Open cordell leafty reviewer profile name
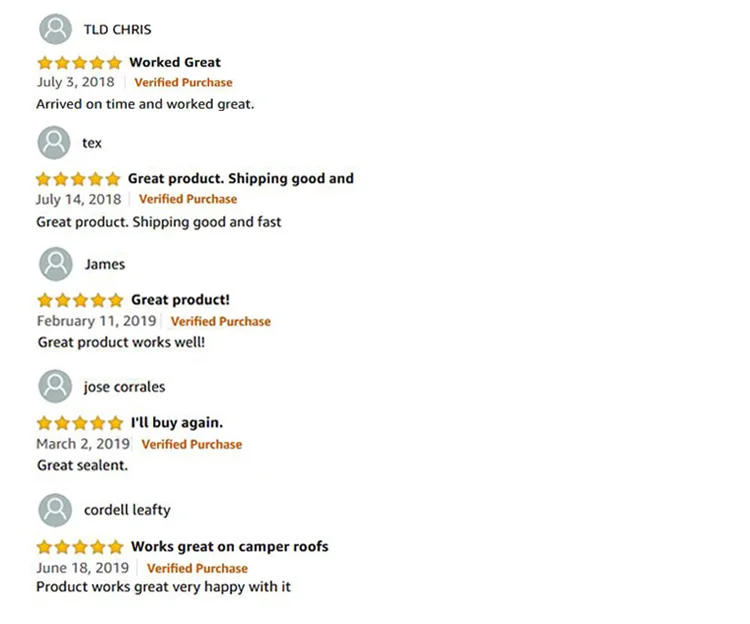This screenshot has height=624, width=750. 127,510
